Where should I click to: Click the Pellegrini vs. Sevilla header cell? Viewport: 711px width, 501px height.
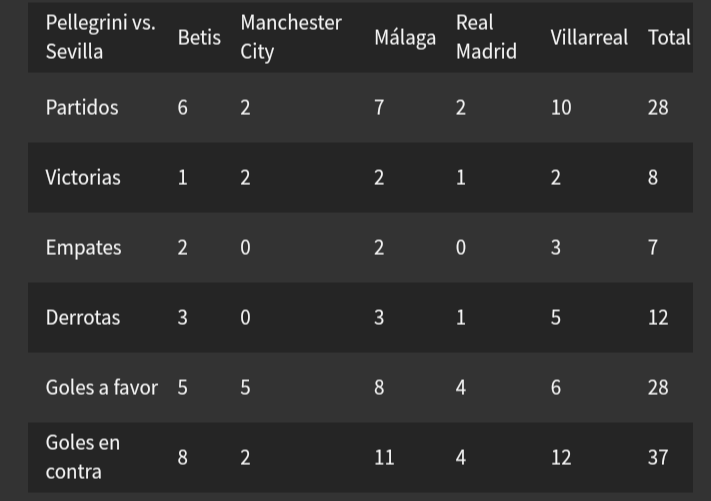pyautogui.click(x=101, y=37)
